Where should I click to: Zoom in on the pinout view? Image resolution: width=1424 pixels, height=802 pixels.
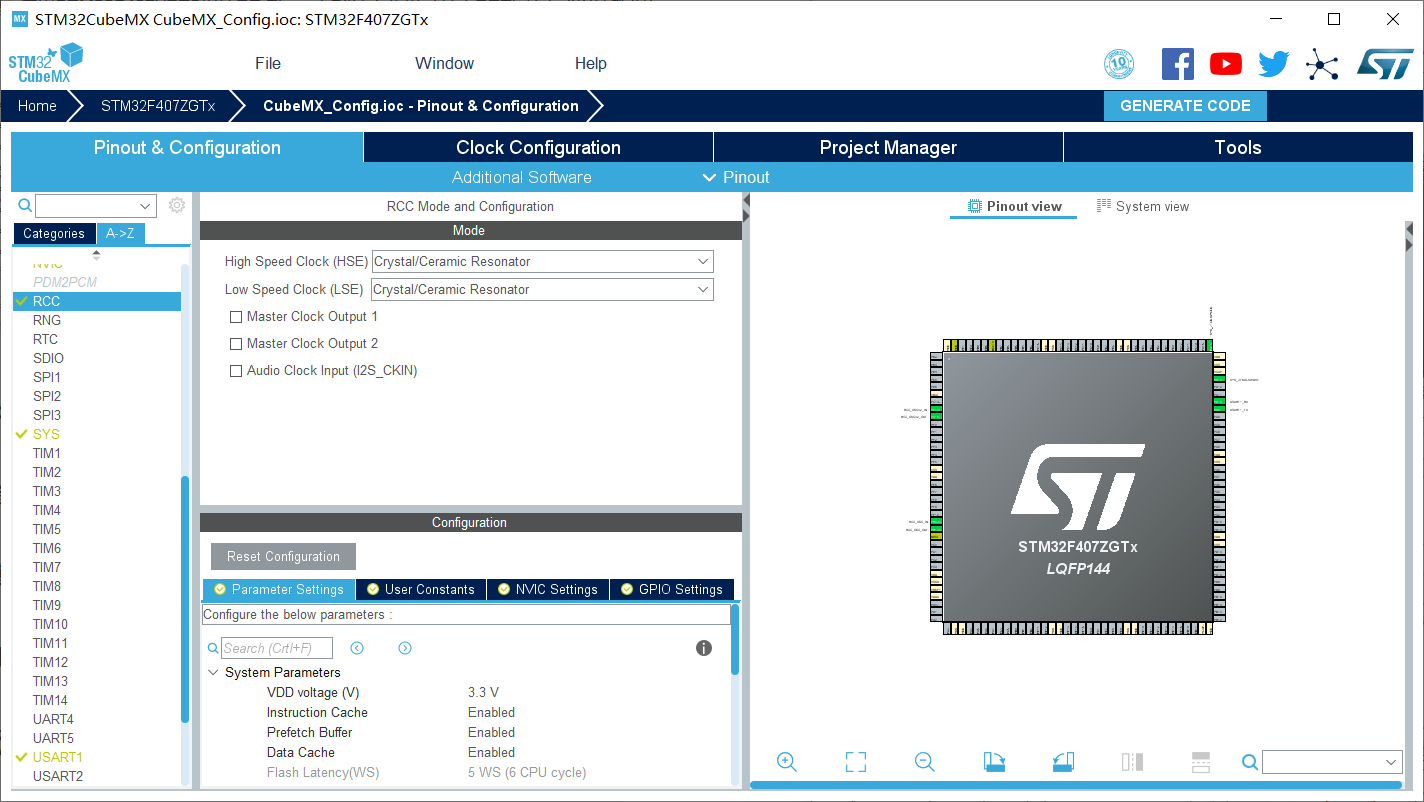point(786,761)
